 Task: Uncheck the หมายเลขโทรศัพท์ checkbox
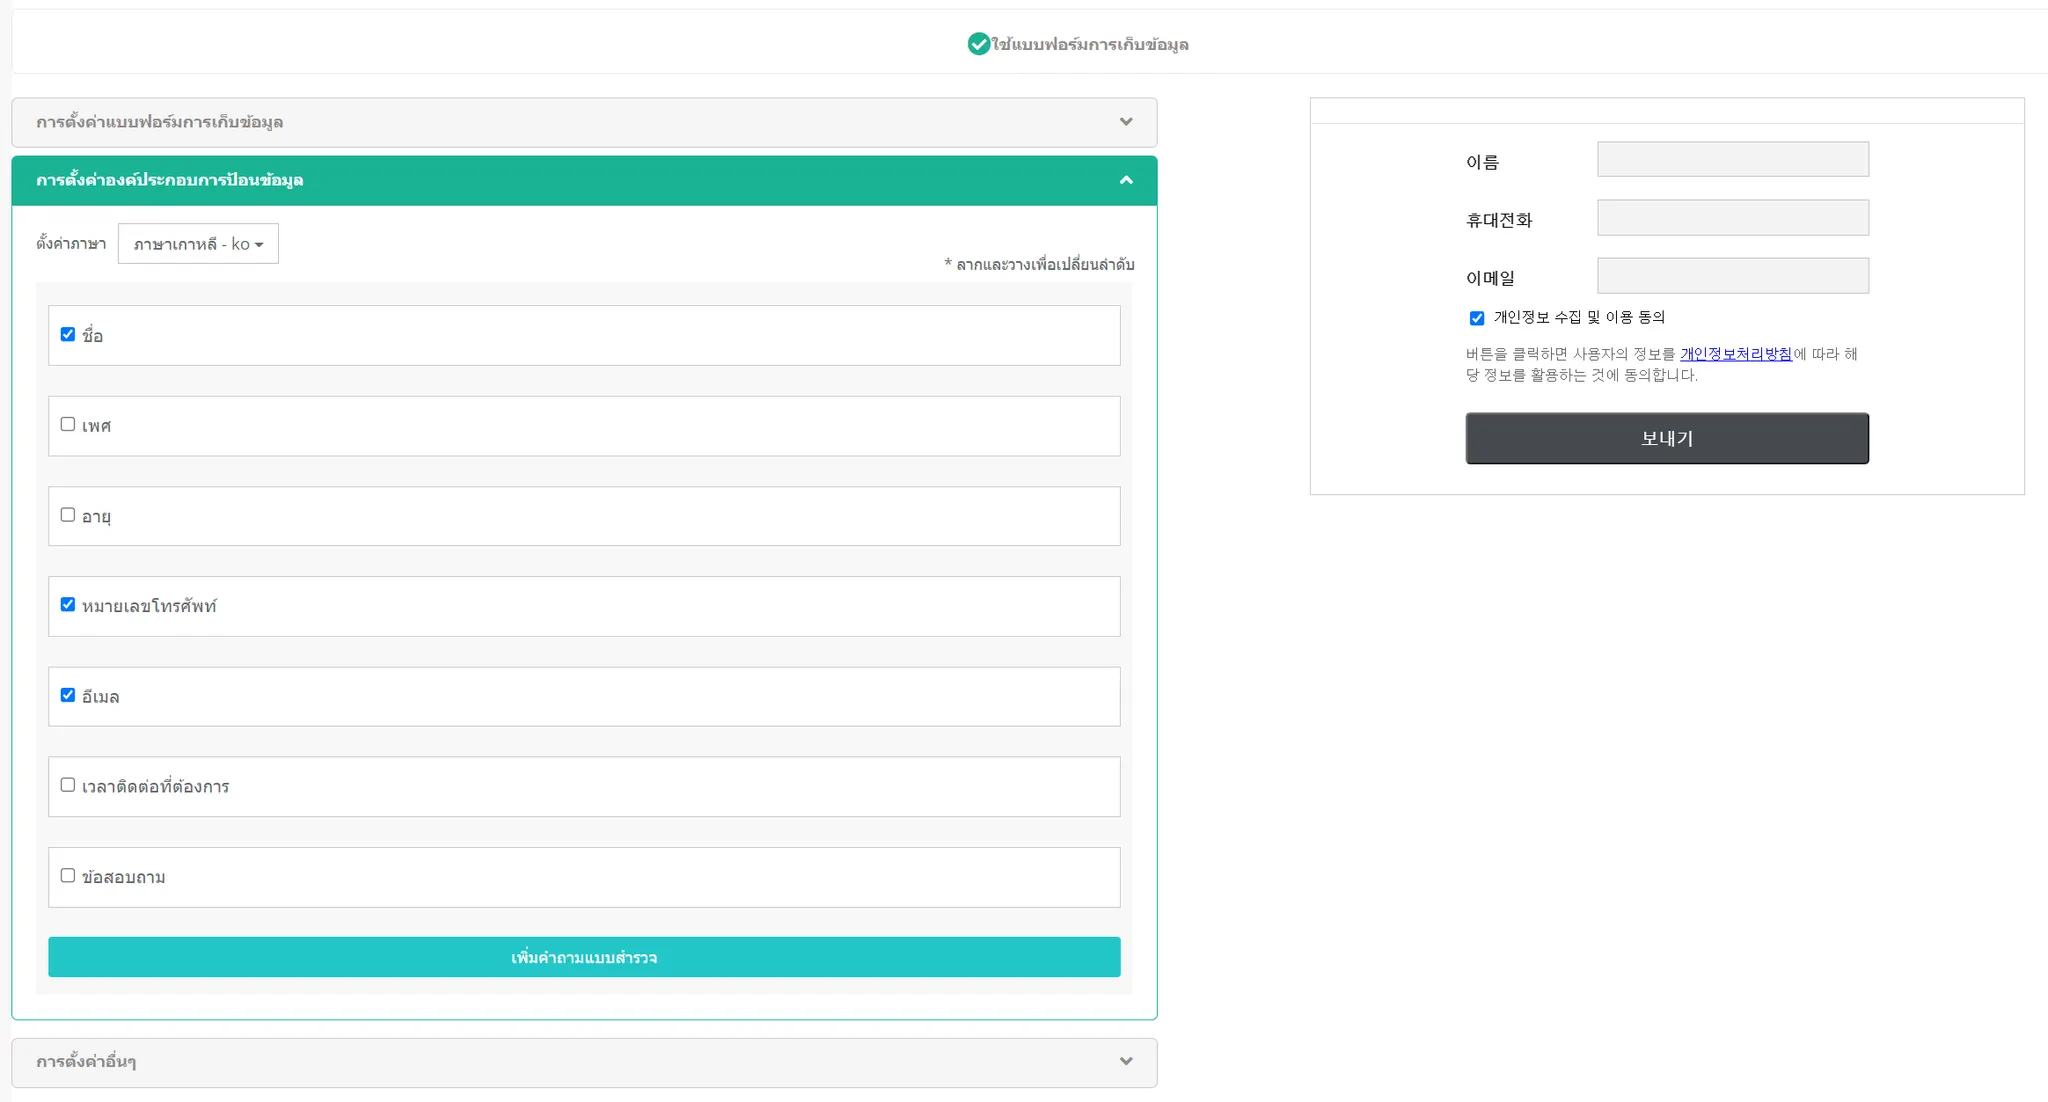(68, 605)
